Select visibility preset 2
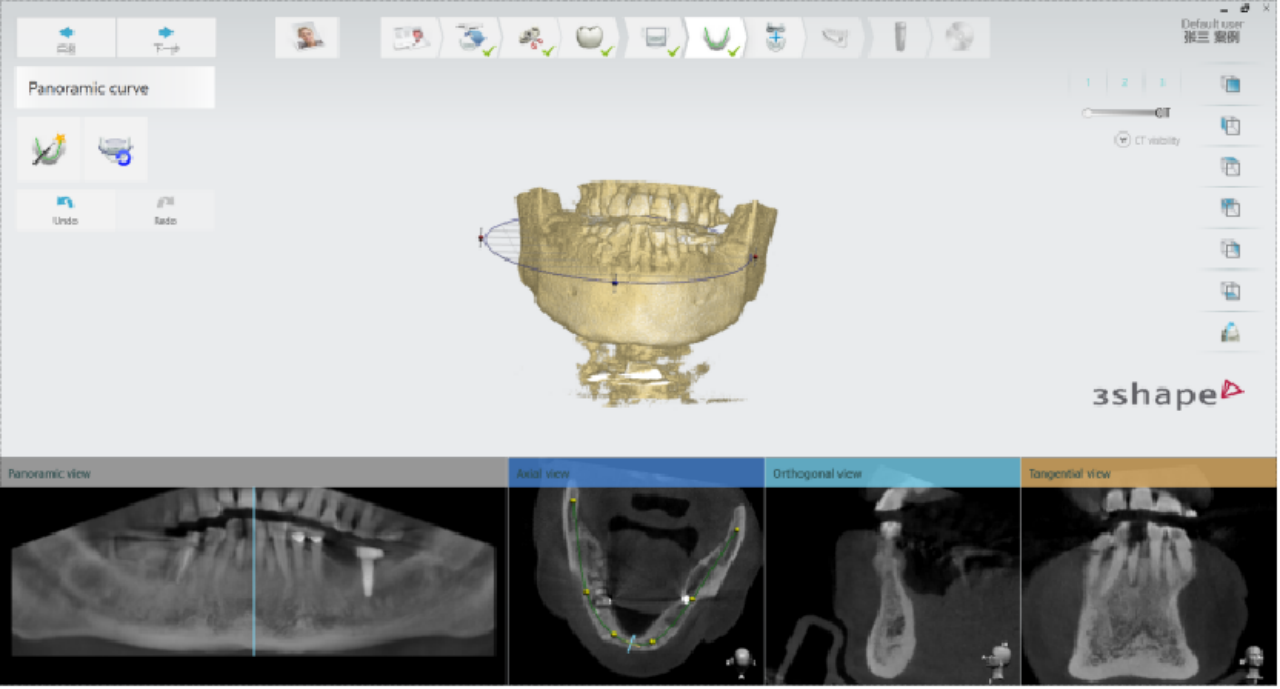The width and height of the screenshot is (1280, 689). pos(1124,83)
